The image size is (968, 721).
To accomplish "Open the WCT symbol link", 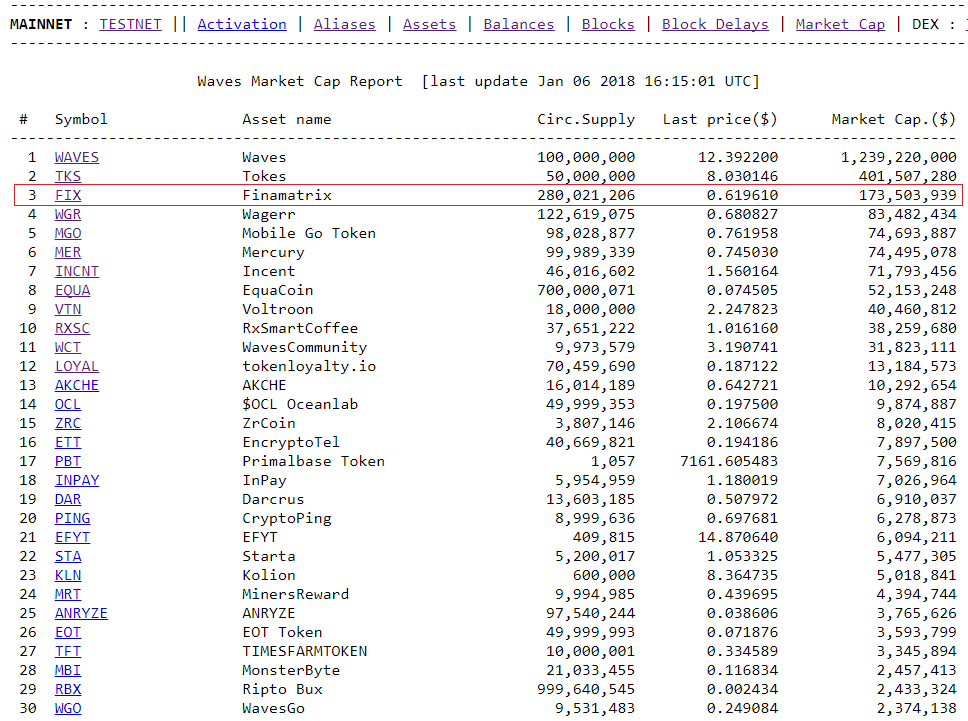I will coord(68,348).
